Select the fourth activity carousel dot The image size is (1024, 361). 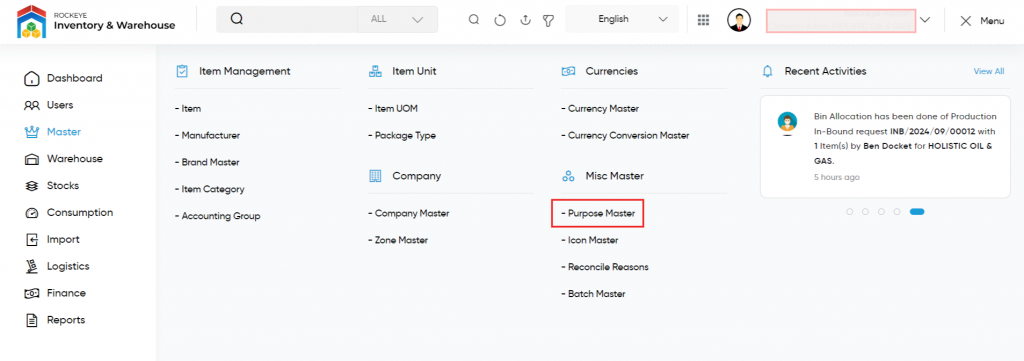(897, 212)
